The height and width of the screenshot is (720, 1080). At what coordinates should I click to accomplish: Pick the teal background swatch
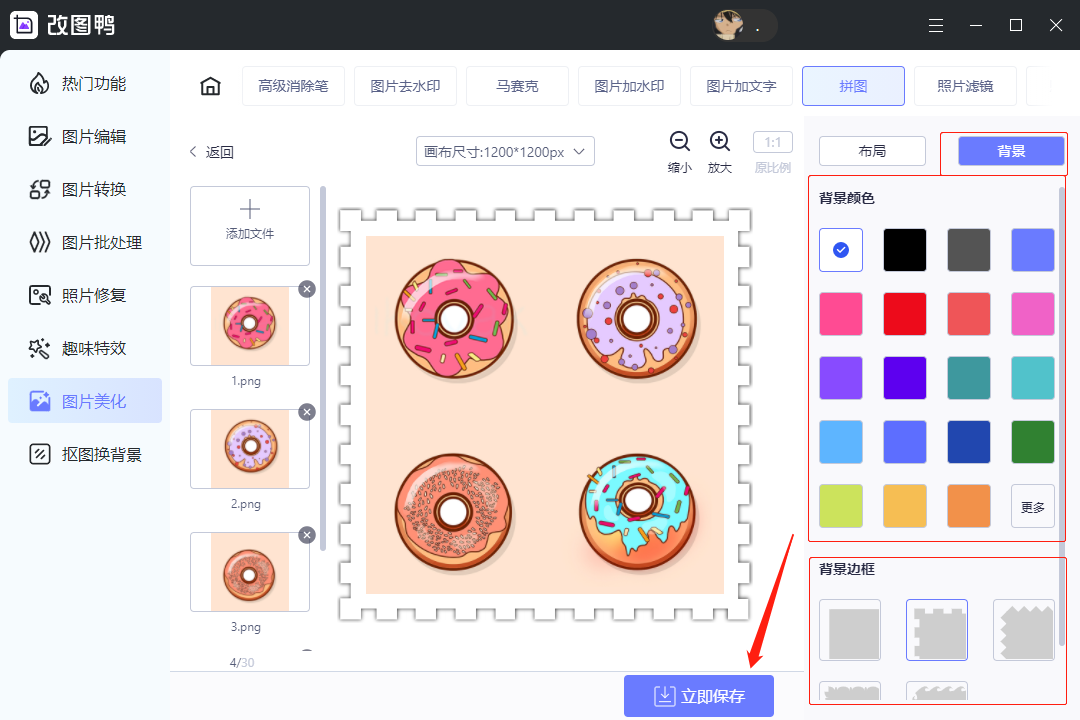[x=968, y=378]
